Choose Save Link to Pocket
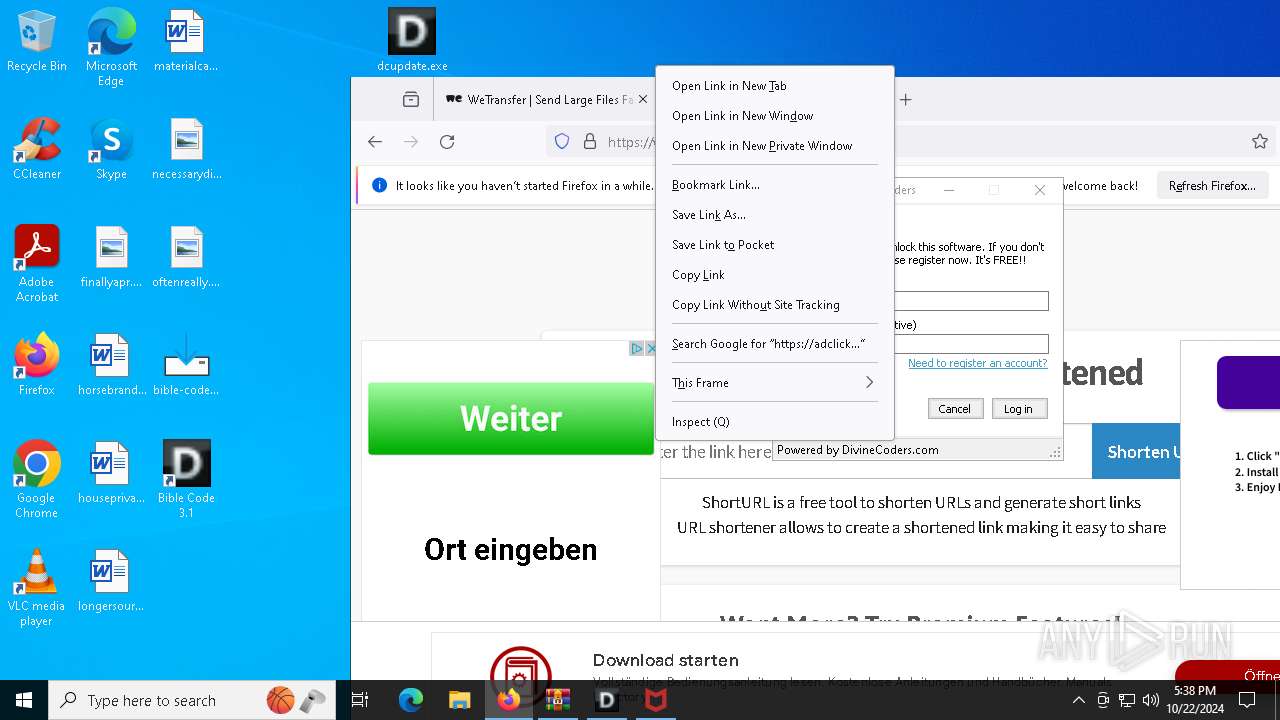 [x=775, y=245]
